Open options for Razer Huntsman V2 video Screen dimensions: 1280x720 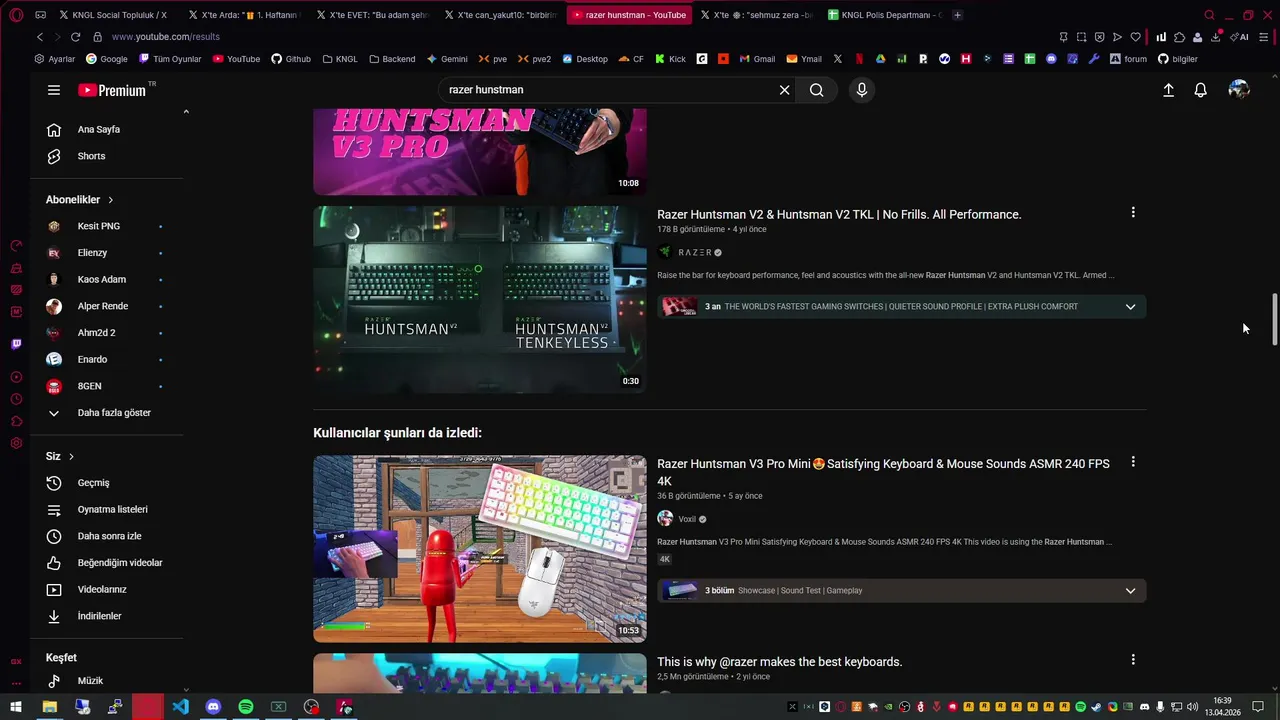point(1133,213)
